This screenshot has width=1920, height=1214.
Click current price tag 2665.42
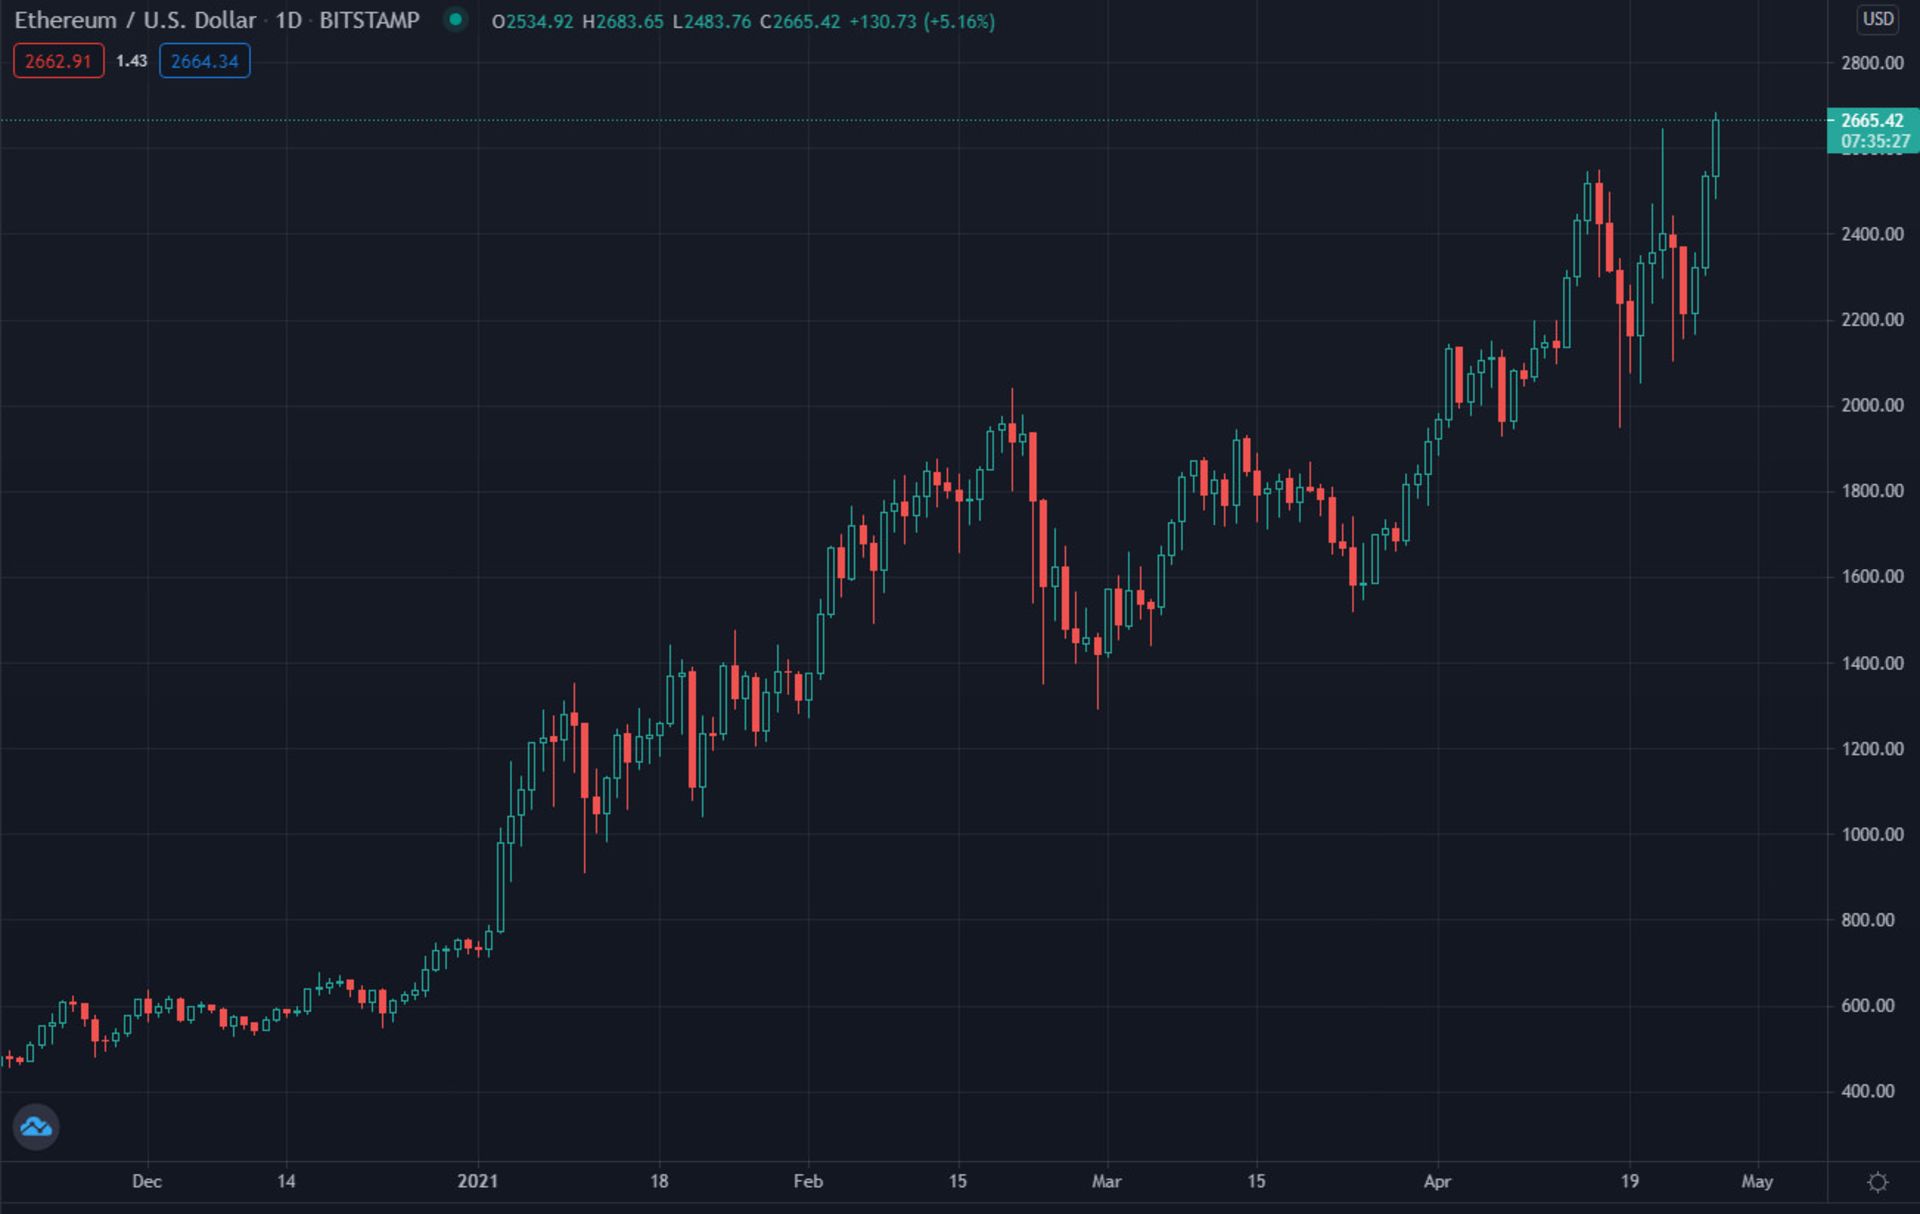pyautogui.click(x=1871, y=120)
